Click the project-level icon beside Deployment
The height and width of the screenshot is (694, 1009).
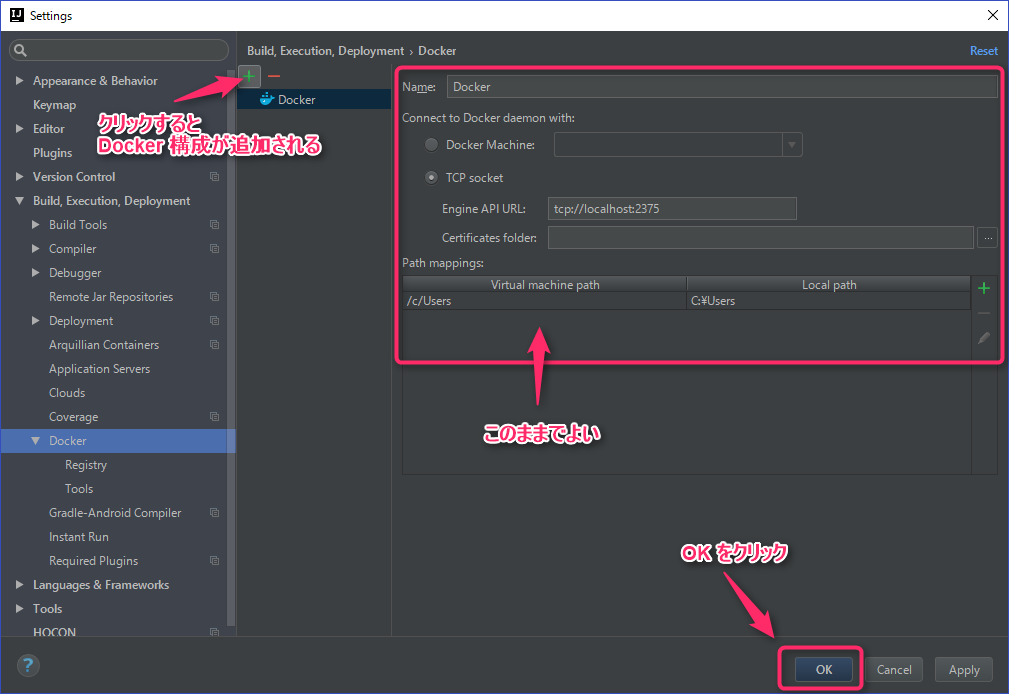click(x=214, y=321)
